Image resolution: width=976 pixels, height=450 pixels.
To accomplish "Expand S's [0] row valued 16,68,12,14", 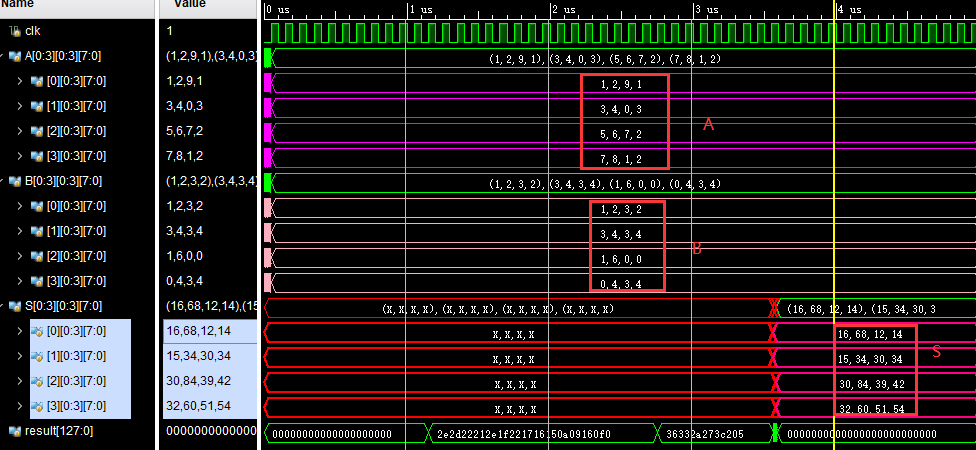I will click(x=20, y=331).
